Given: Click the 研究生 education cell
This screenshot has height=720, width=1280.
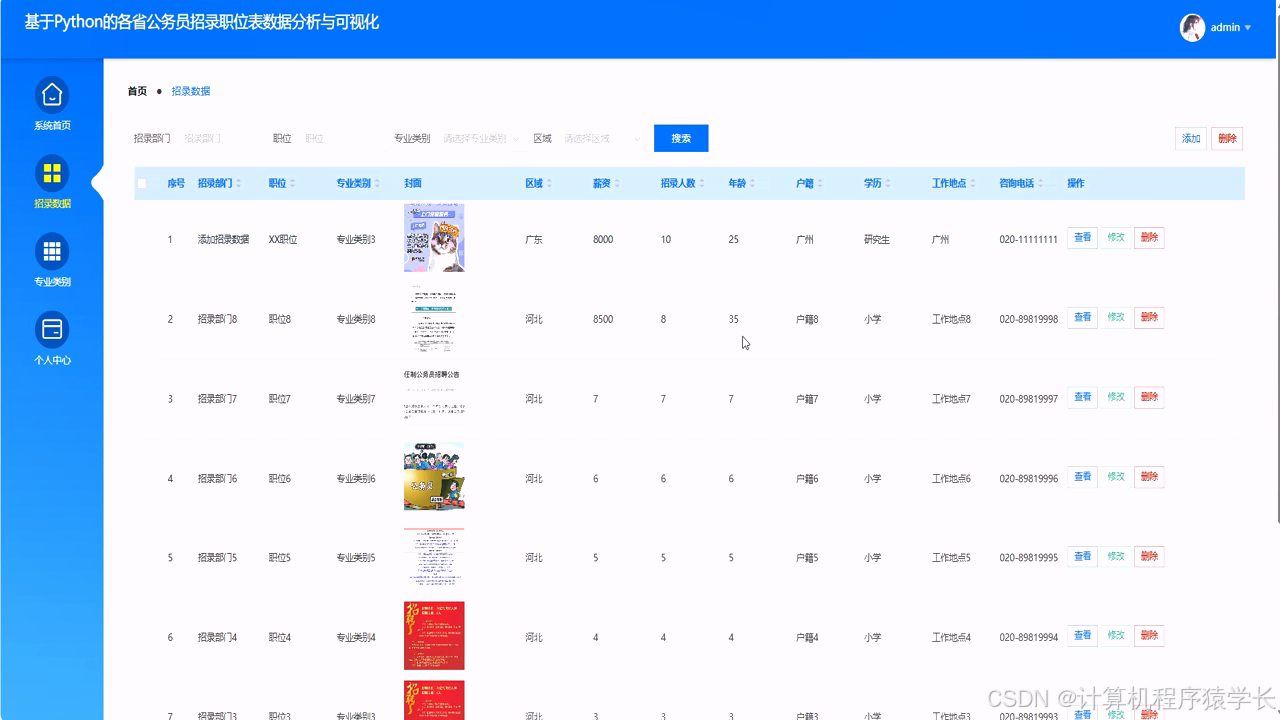Looking at the screenshot, I should pyautogui.click(x=877, y=240).
